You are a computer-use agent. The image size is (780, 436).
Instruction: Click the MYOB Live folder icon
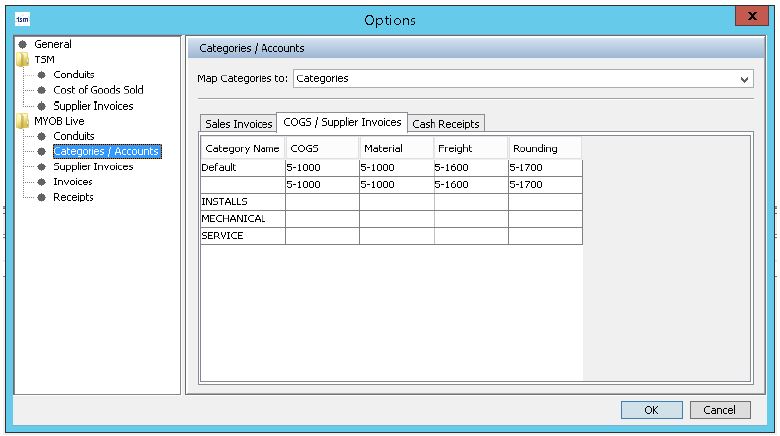(22, 121)
